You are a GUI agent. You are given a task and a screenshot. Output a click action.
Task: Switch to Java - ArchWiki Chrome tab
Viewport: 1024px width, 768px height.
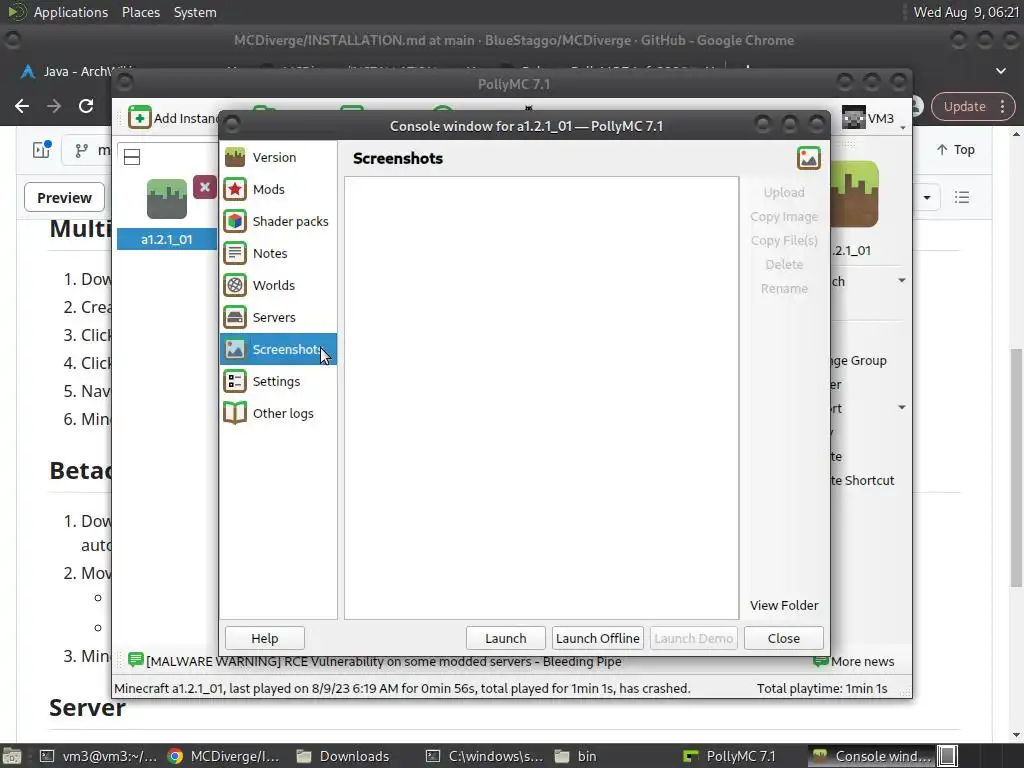tap(77, 71)
